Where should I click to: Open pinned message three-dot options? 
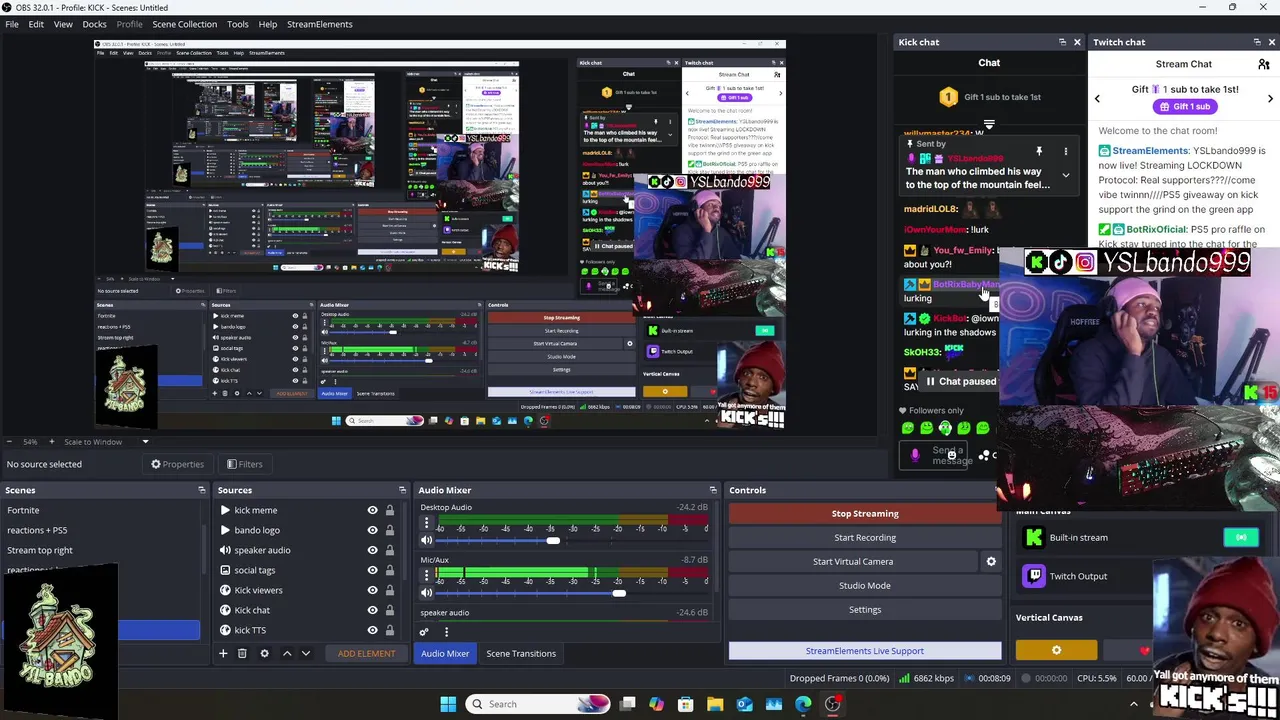[1066, 151]
